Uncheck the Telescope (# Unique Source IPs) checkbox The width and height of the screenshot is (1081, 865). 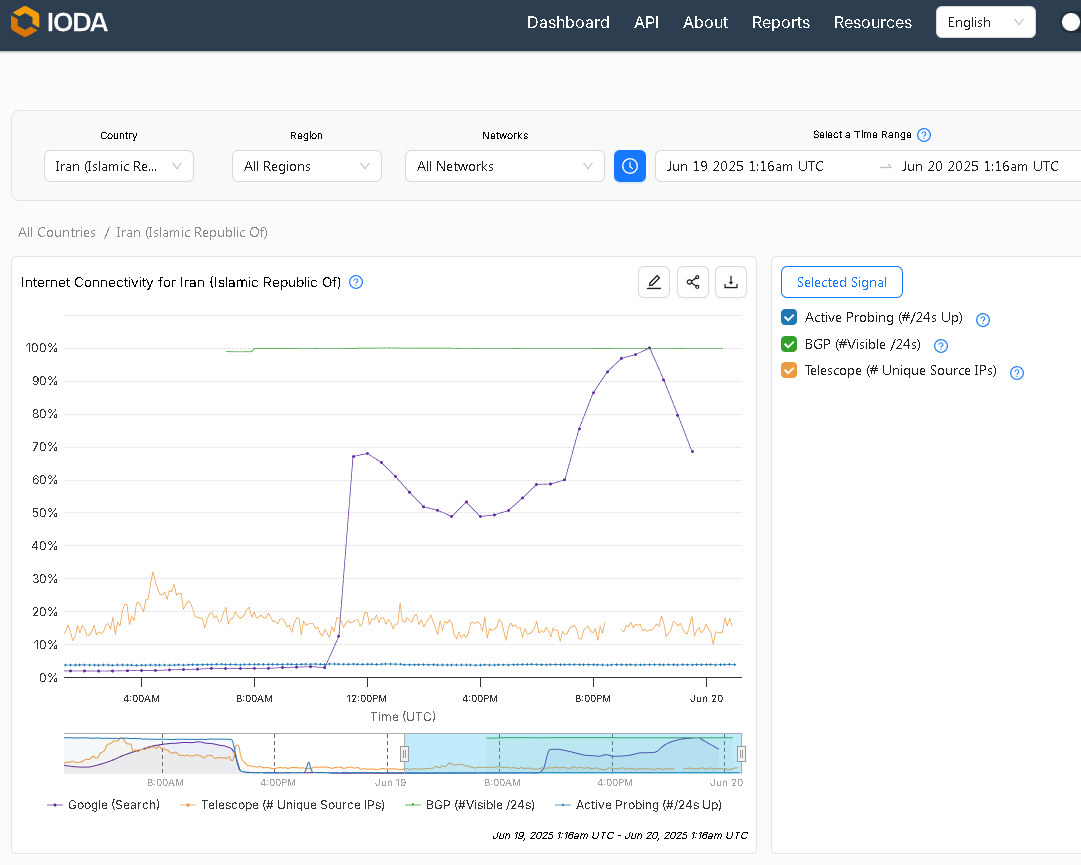[789, 370]
